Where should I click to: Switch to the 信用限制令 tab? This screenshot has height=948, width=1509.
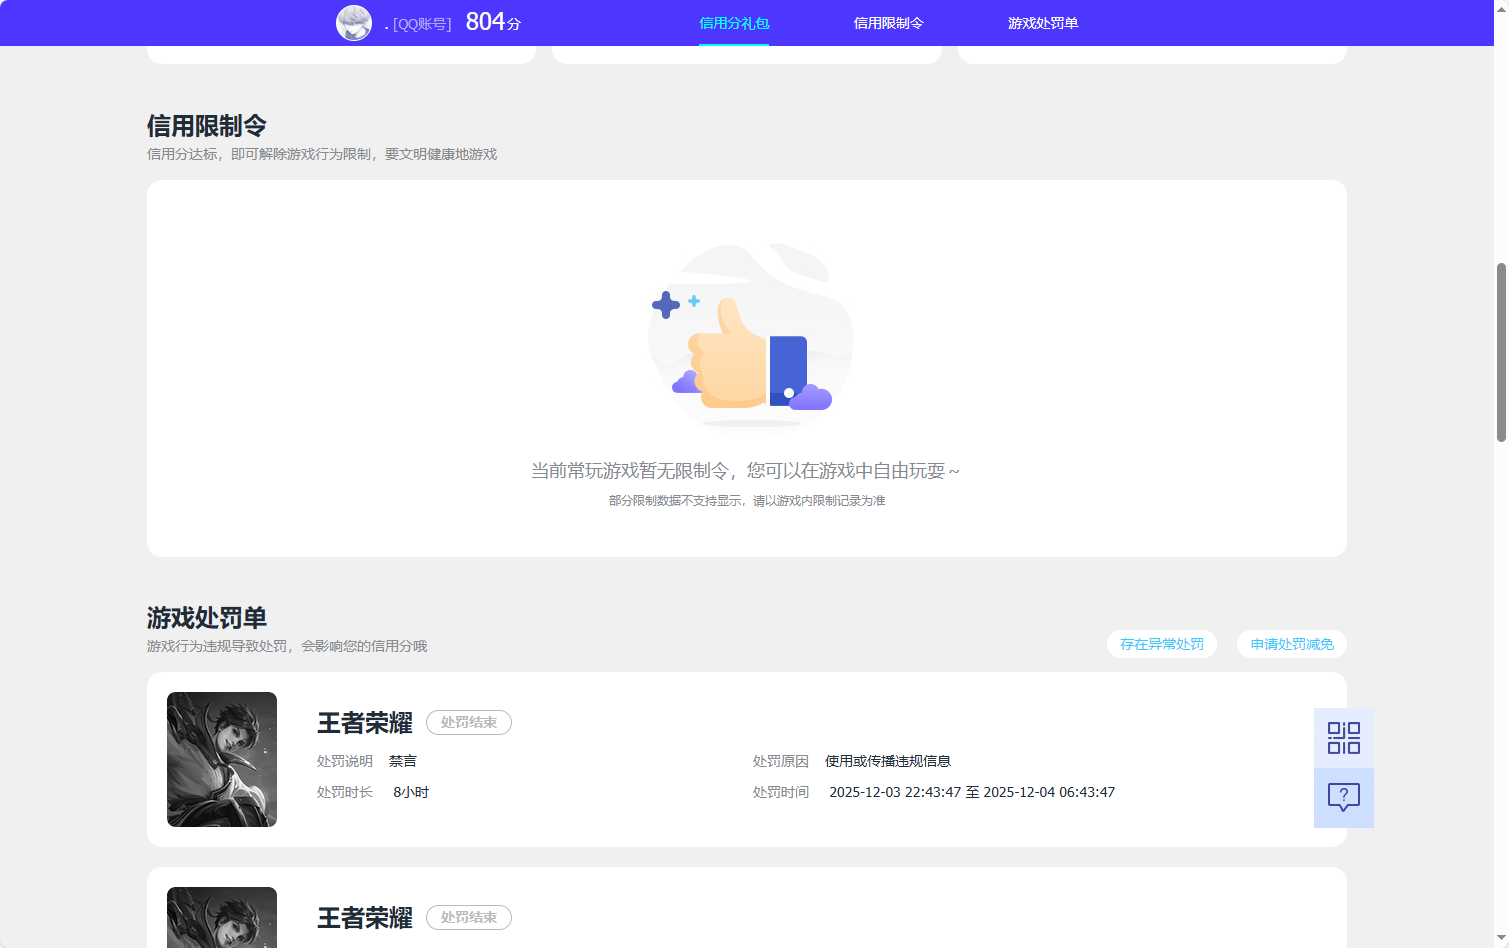pos(888,22)
